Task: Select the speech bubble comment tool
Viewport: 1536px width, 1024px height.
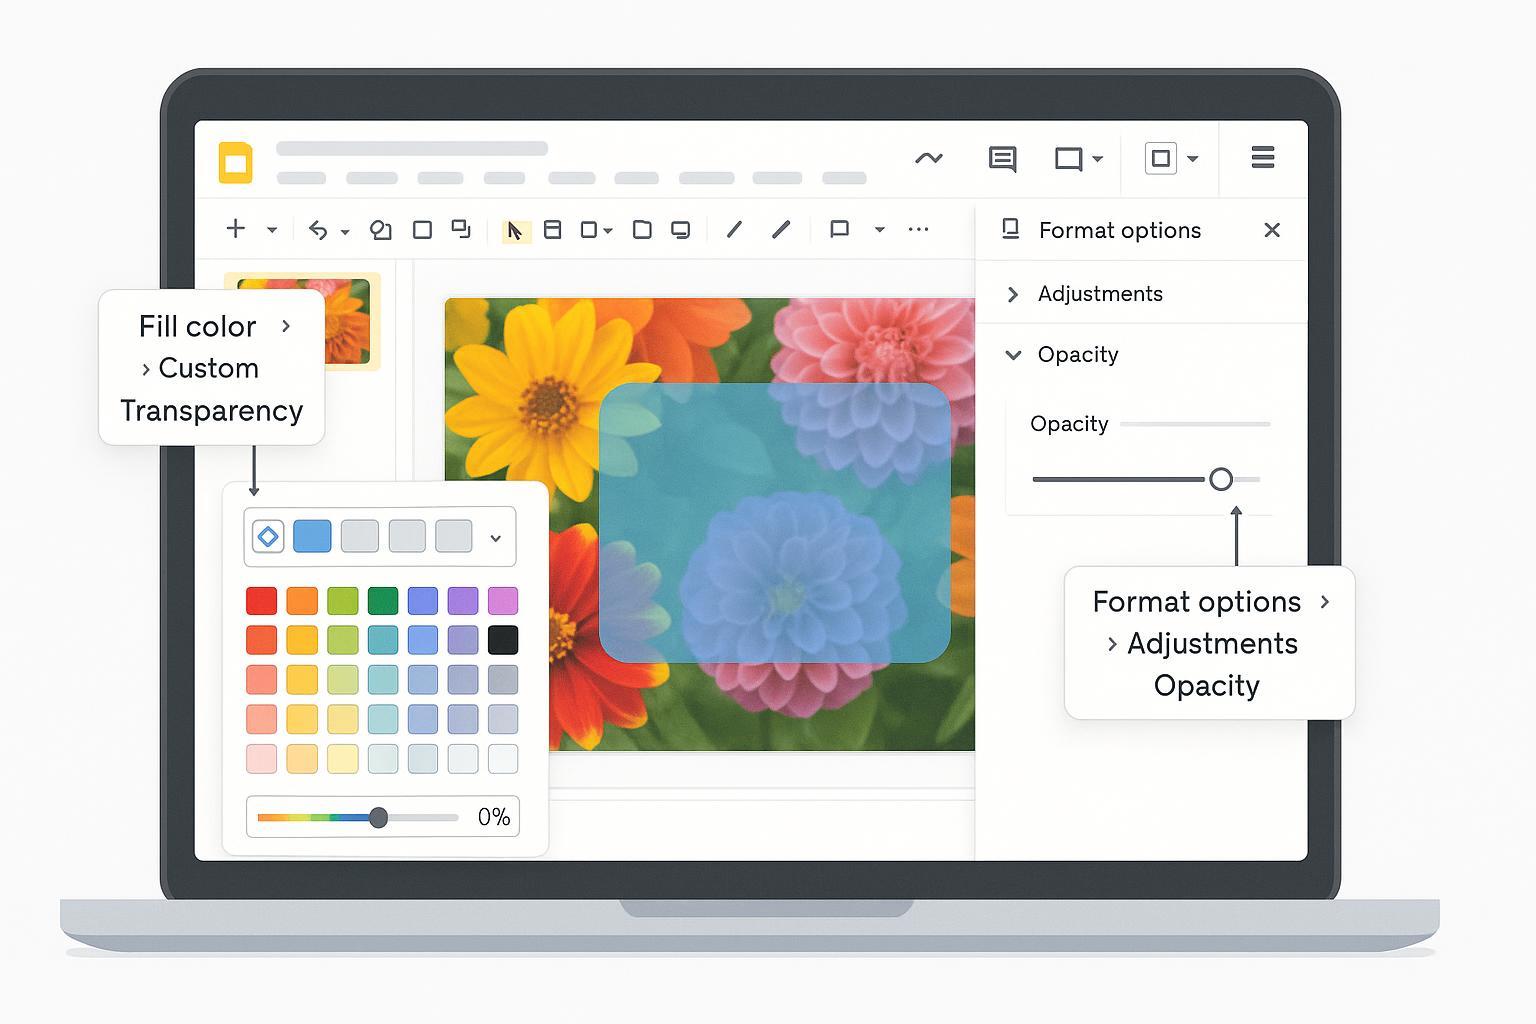Action: [x=839, y=230]
